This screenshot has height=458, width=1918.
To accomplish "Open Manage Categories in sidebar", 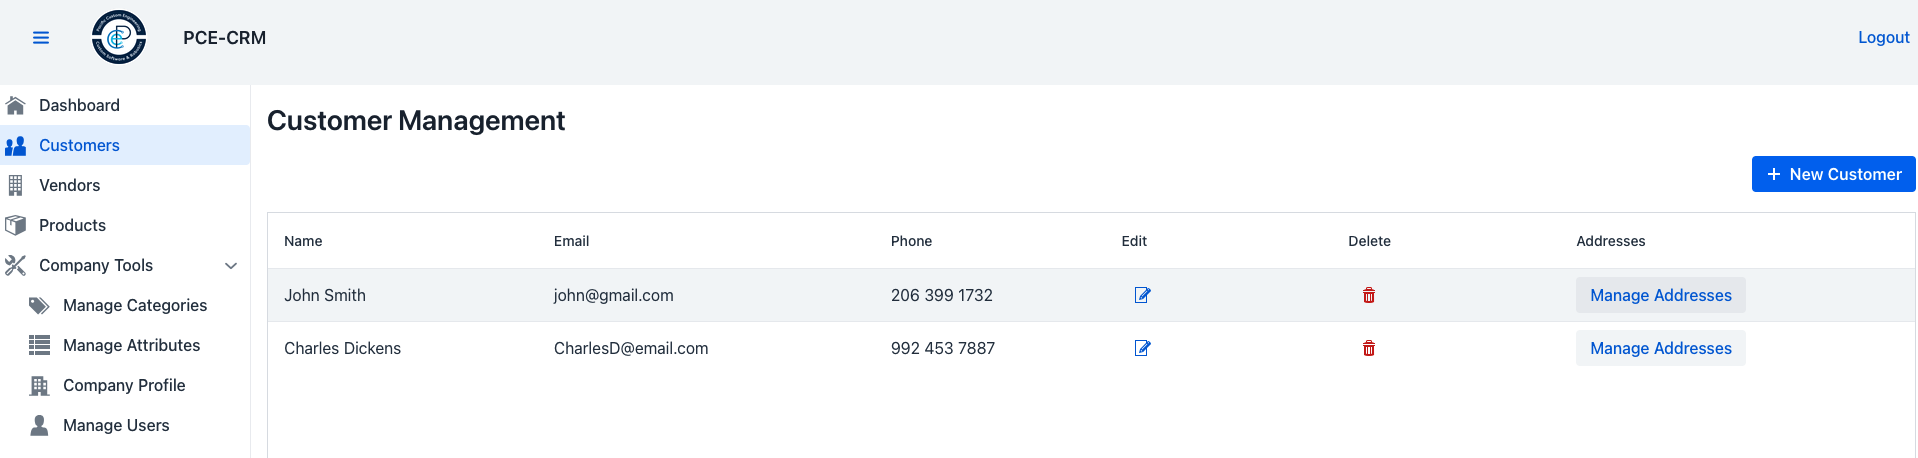I will (134, 305).
